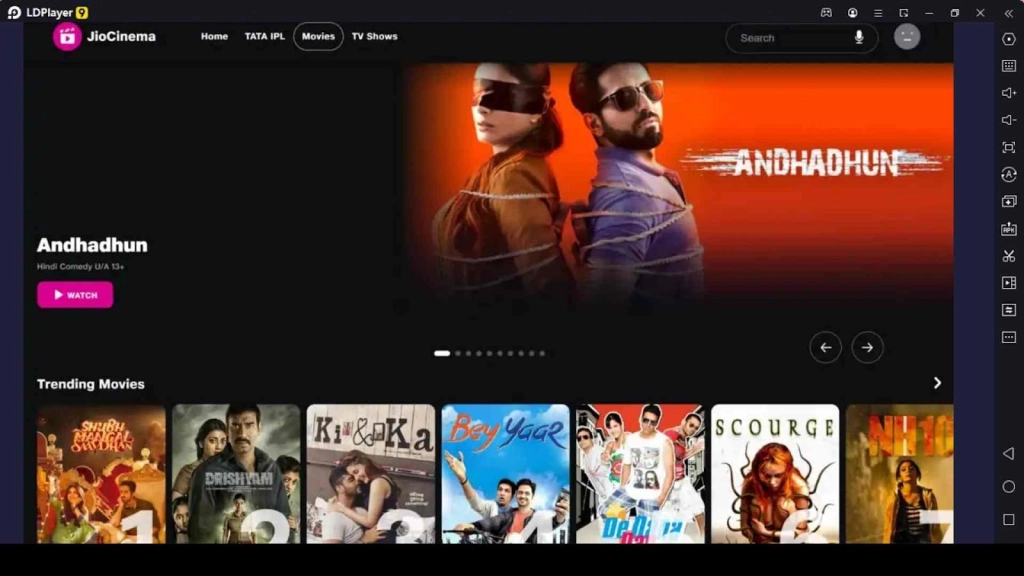The height and width of the screenshot is (576, 1024).
Task: Open the TATA IPL section
Action: click(x=264, y=36)
